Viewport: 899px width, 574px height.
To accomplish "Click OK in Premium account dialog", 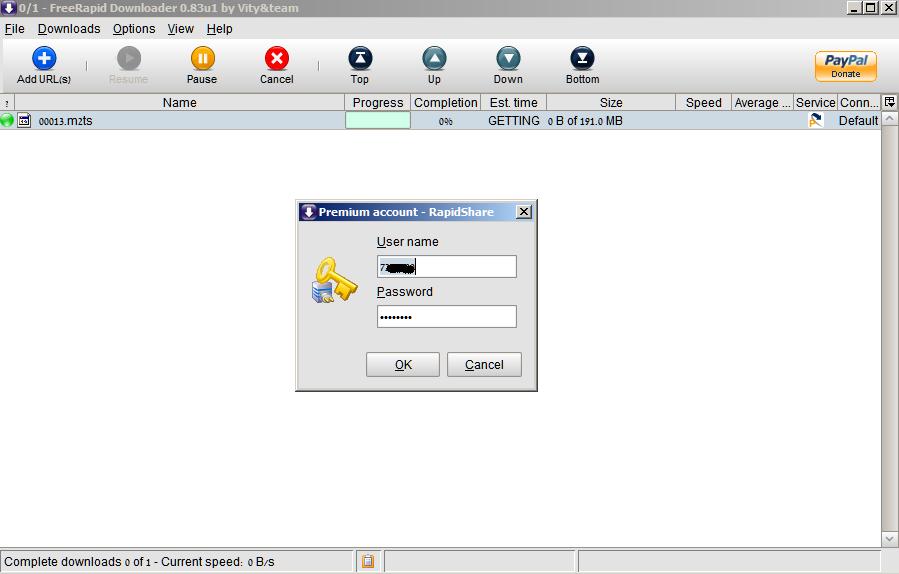I will click(x=403, y=365).
